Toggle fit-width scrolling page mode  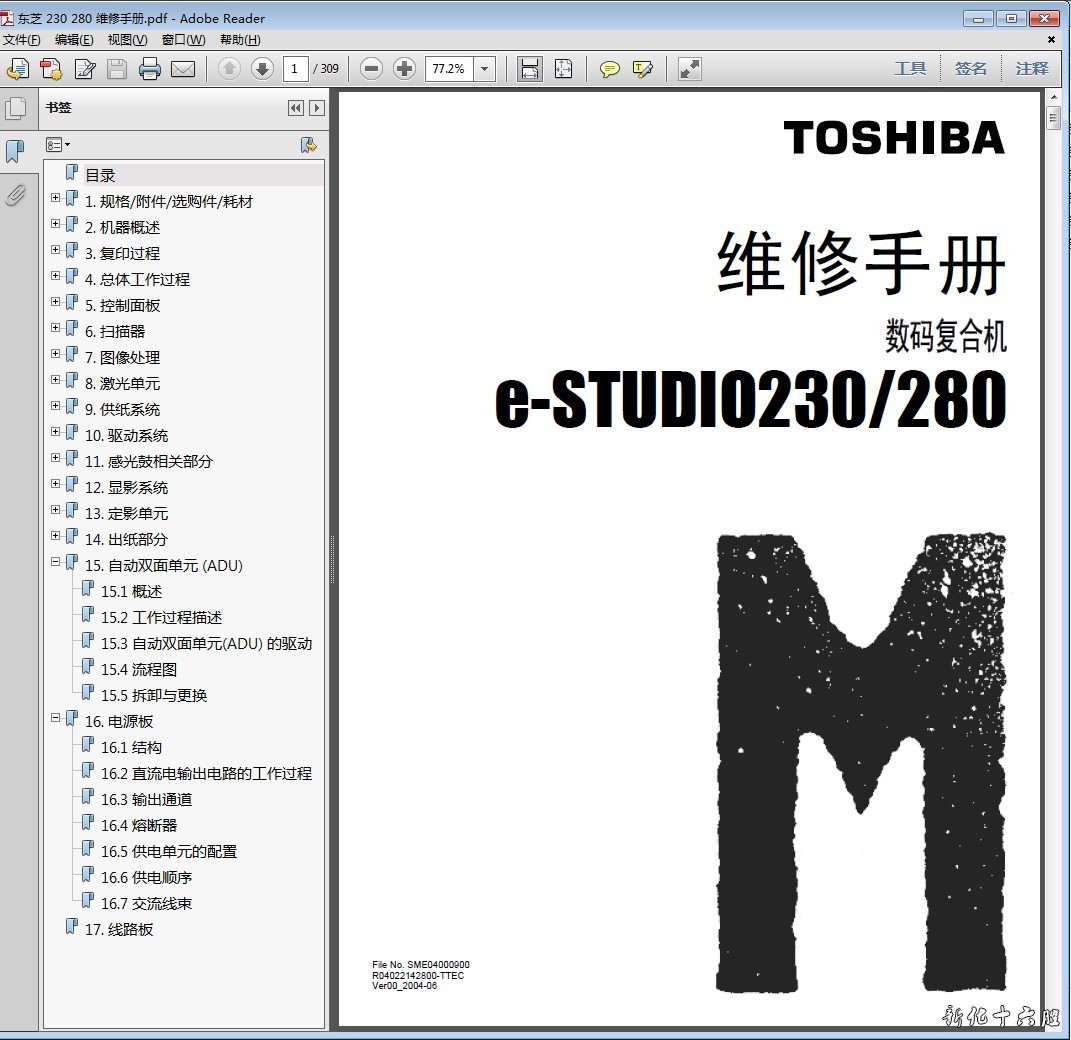(x=529, y=69)
